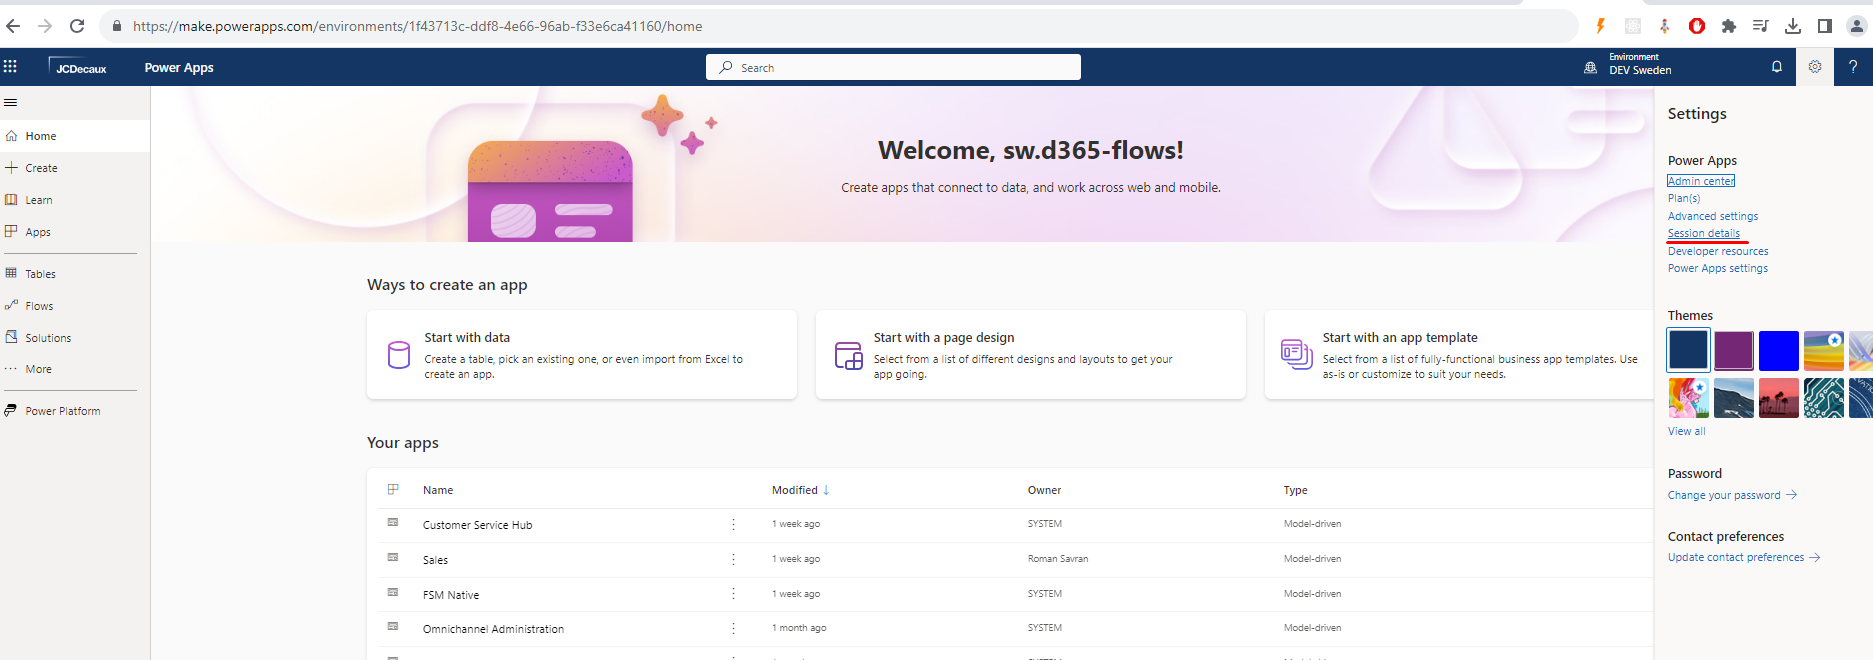Viewport: 1873px width, 660px height.
Task: Select the teal circuit pattern theme thumbnail
Action: (1824, 398)
